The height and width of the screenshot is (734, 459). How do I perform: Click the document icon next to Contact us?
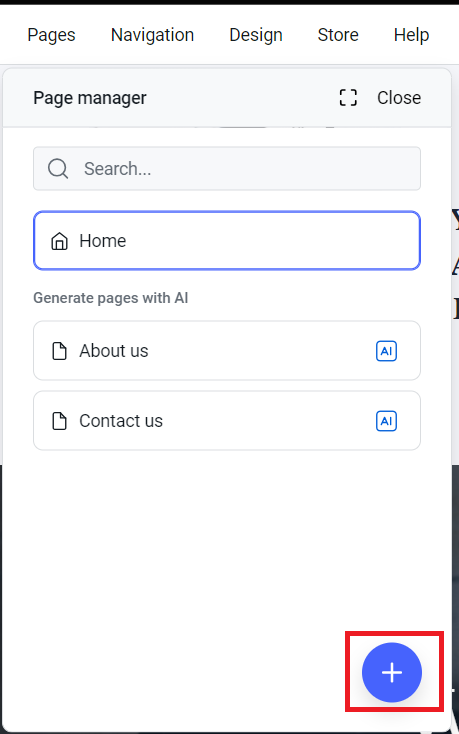point(59,421)
